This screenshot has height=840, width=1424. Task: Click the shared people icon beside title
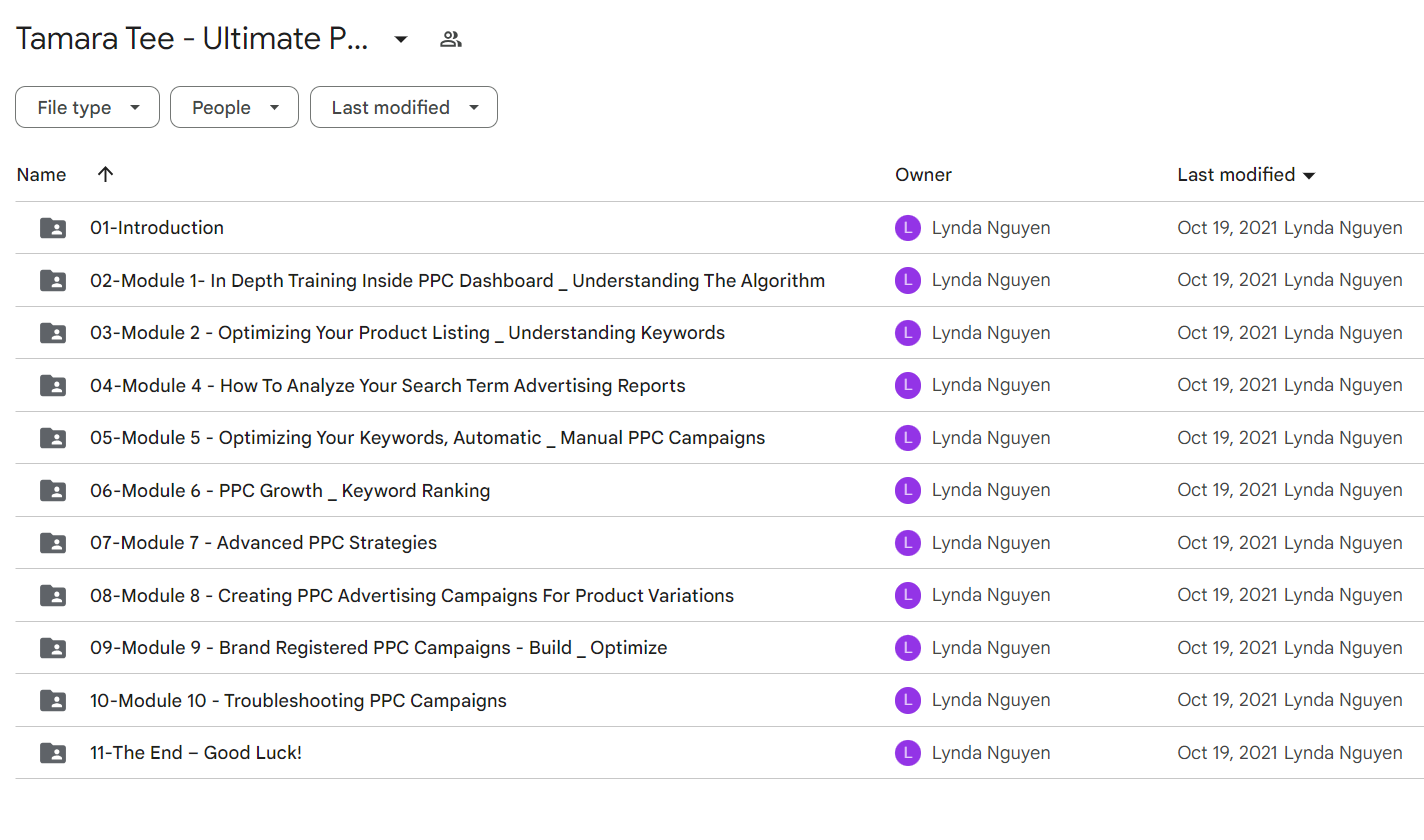[451, 40]
